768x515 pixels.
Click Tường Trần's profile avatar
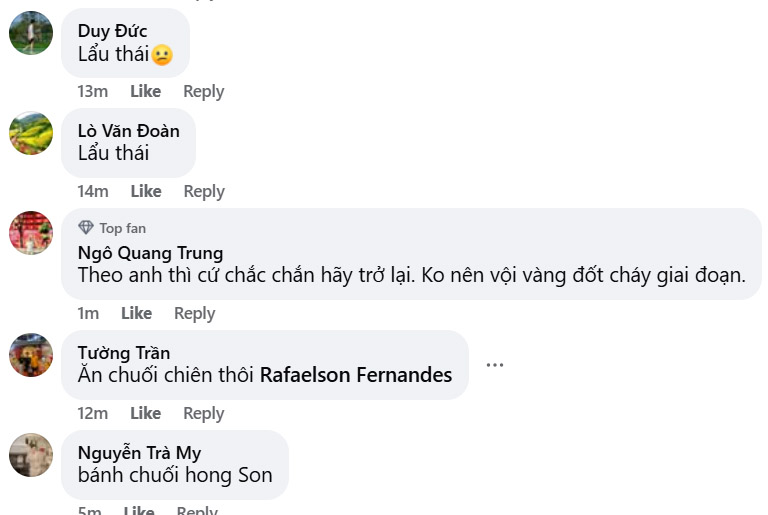tap(31, 355)
